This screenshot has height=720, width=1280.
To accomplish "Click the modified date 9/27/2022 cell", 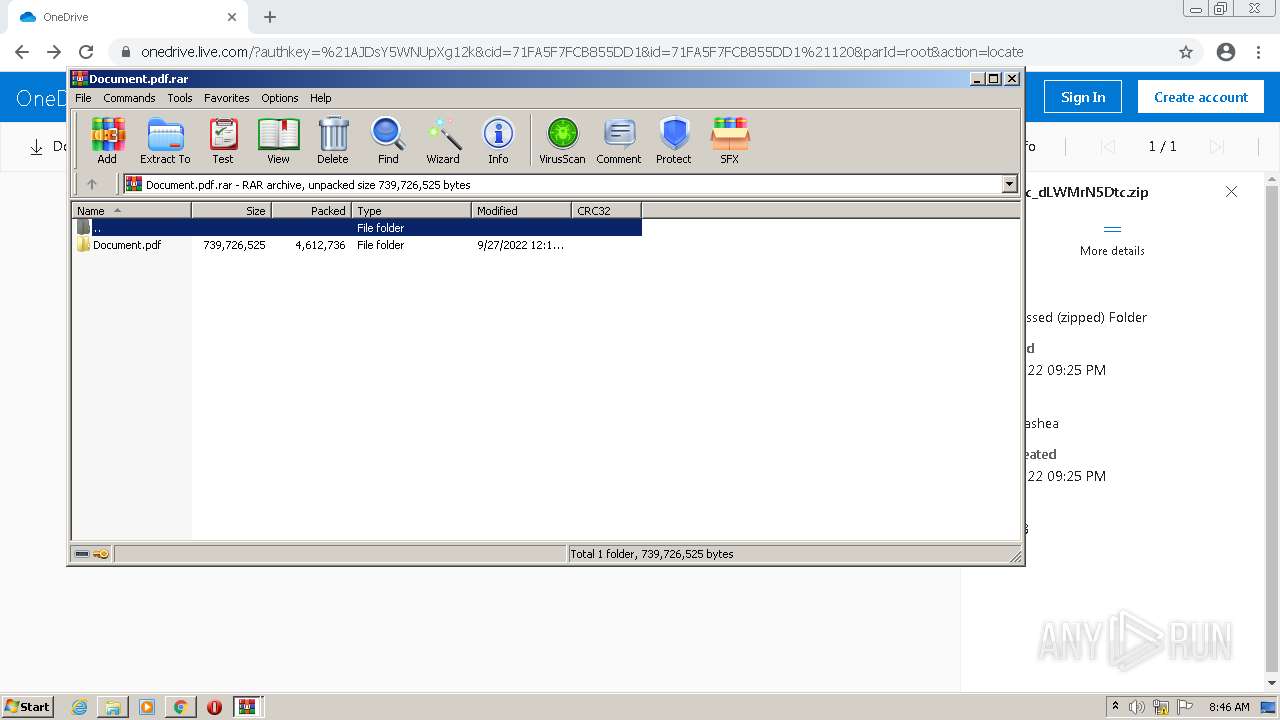I will click(520, 245).
